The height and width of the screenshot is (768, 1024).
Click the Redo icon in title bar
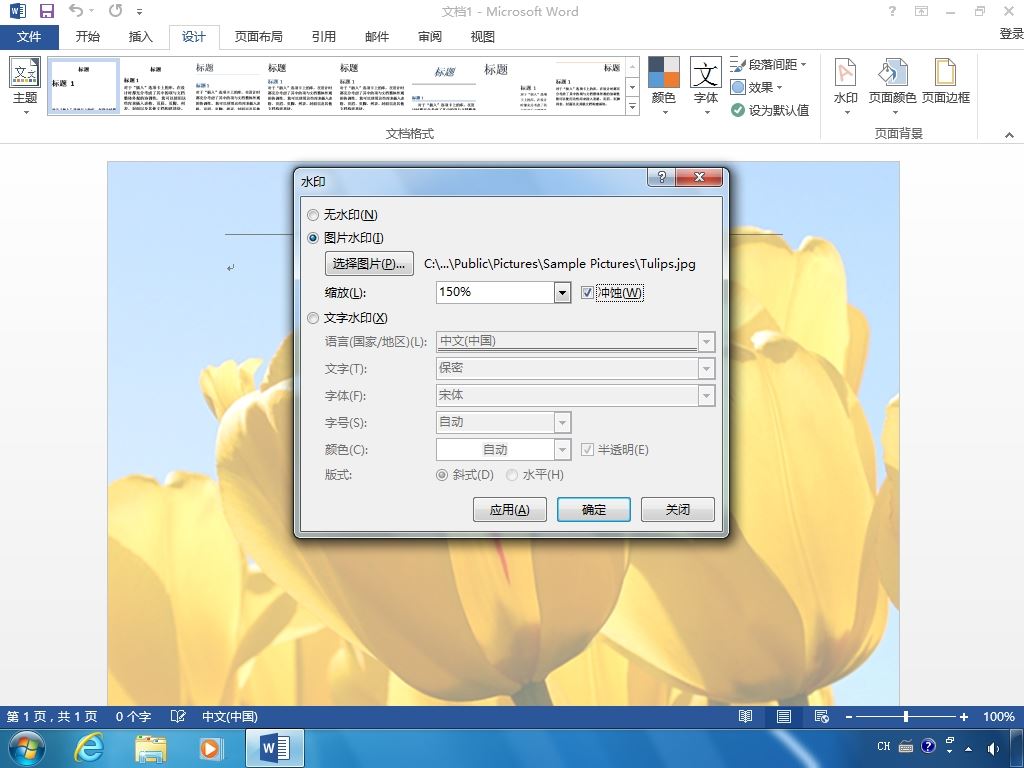[116, 10]
